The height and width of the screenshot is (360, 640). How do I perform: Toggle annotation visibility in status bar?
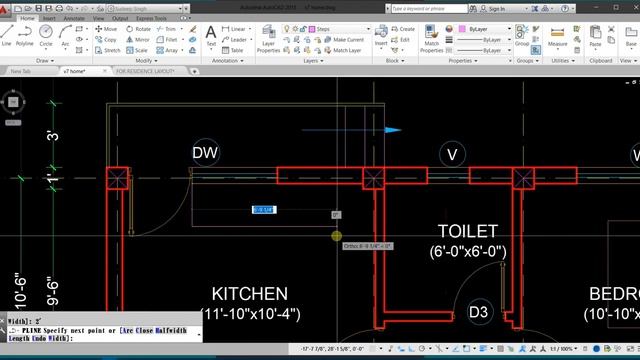pyautogui.click(x=522, y=349)
